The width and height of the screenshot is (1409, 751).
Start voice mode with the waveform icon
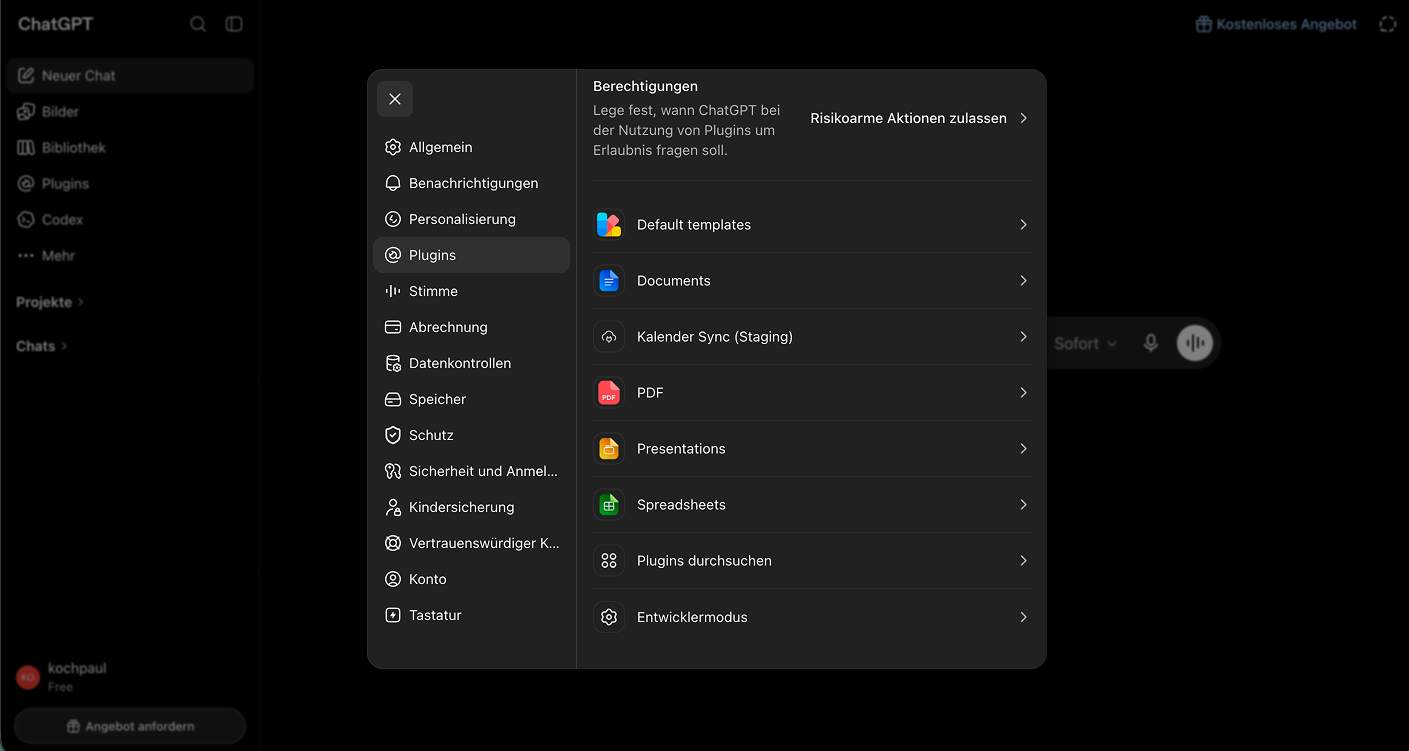point(1194,343)
